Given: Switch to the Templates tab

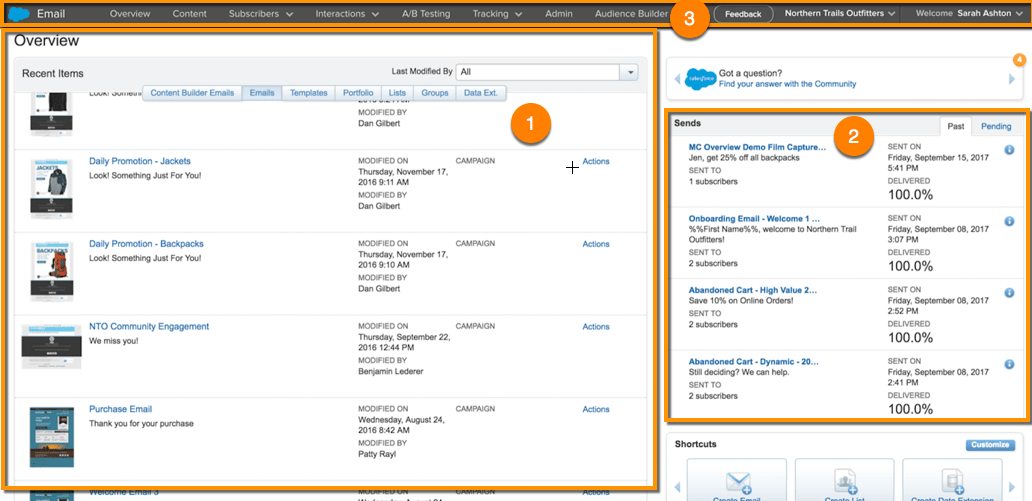Looking at the screenshot, I should point(309,93).
